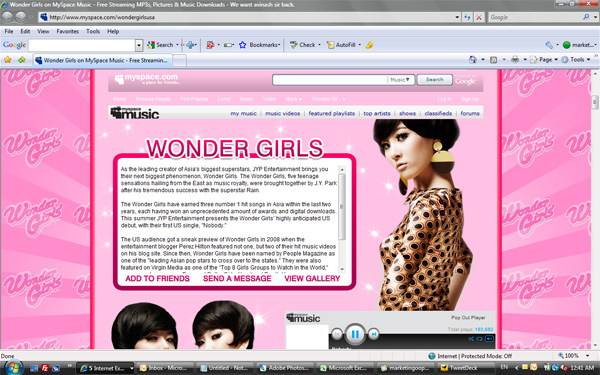This screenshot has height=375, width=600.
Task: Click the green status dot by the market account
Action: click(x=567, y=45)
